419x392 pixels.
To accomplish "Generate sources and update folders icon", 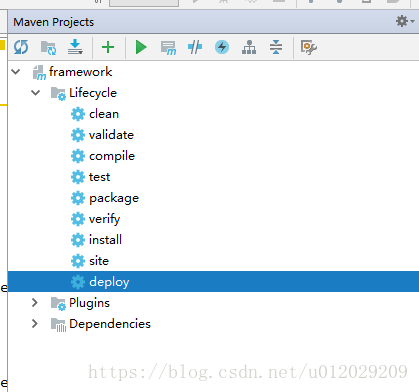I will (48, 48).
